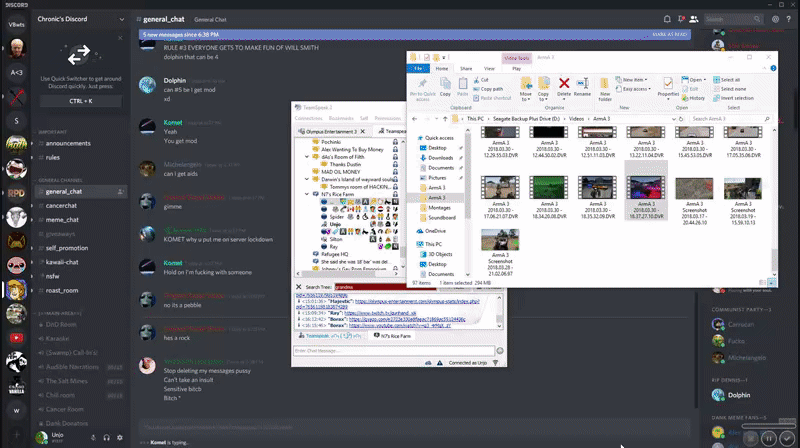Screen dimensions: 800x448
Task: Click Delete in File Explorer ribbon
Action: [x=564, y=87]
